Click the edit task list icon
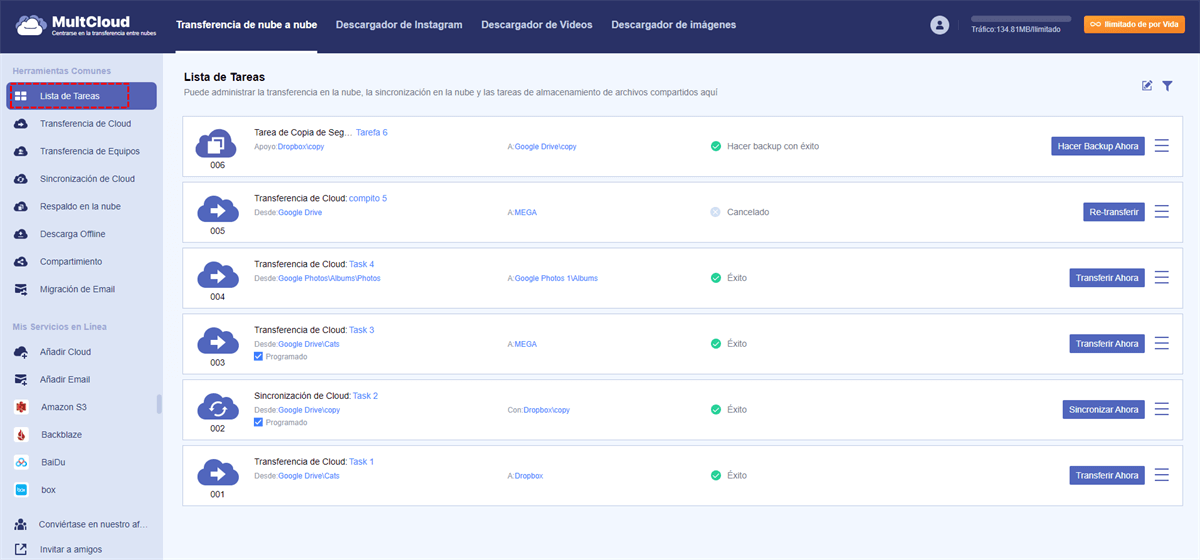Viewport: 1200px width, 560px height. (1147, 86)
